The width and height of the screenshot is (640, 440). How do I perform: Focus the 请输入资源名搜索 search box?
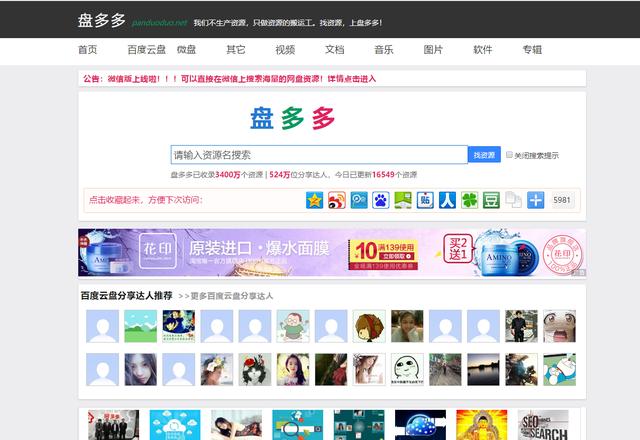point(319,155)
